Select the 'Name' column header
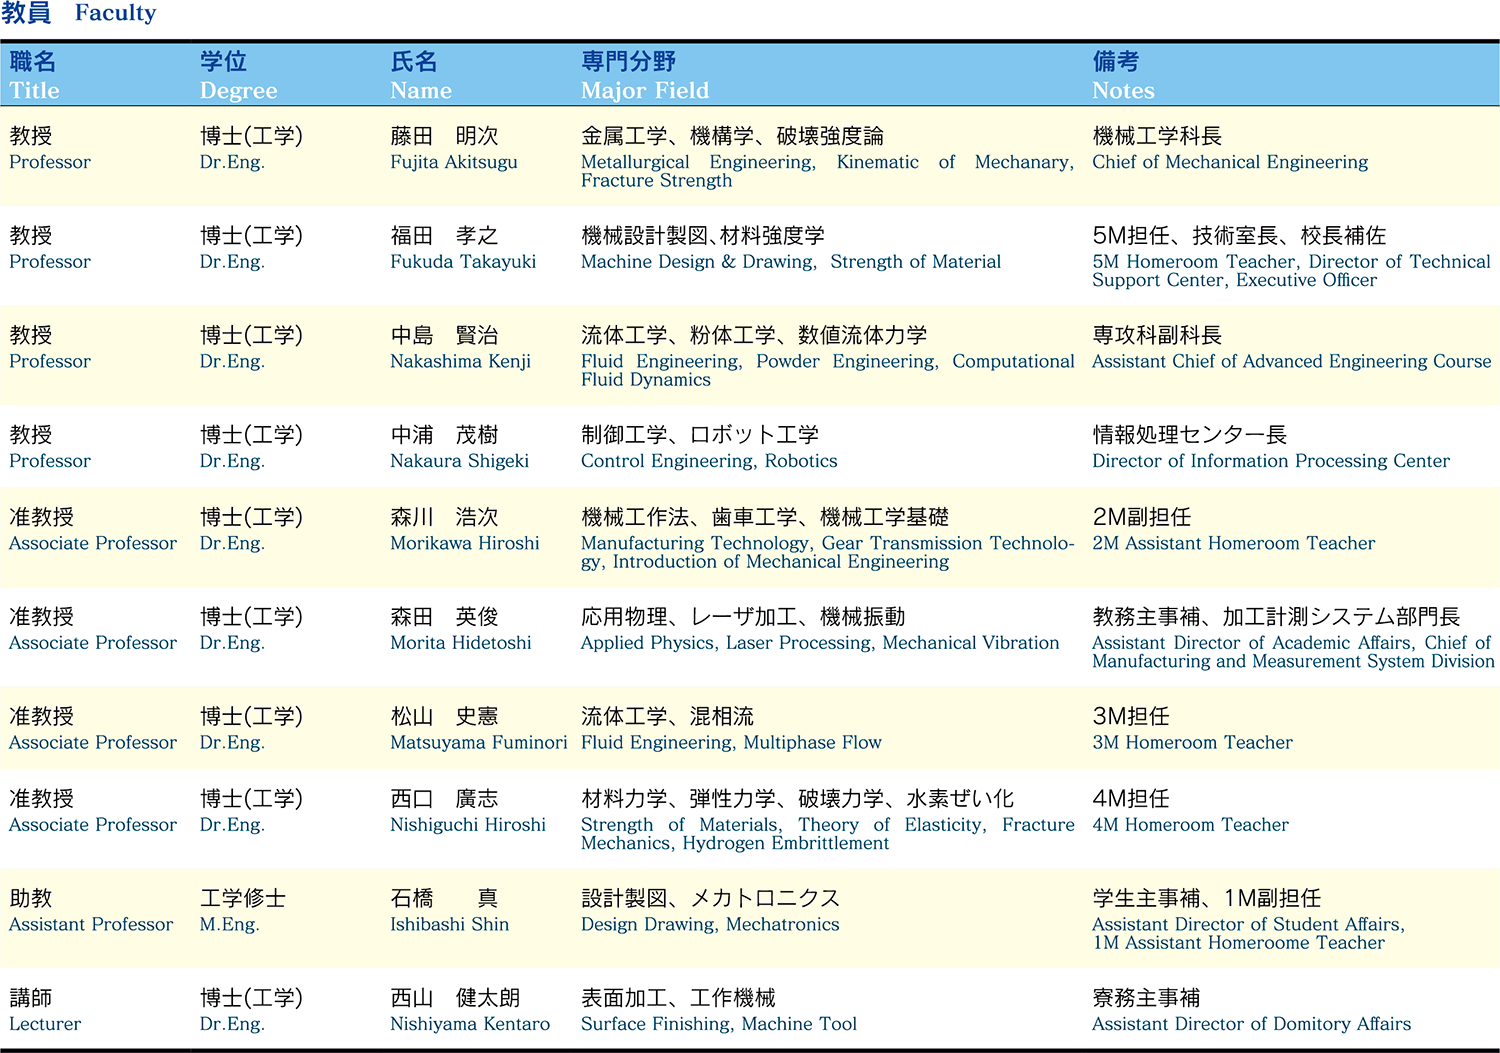 [421, 91]
